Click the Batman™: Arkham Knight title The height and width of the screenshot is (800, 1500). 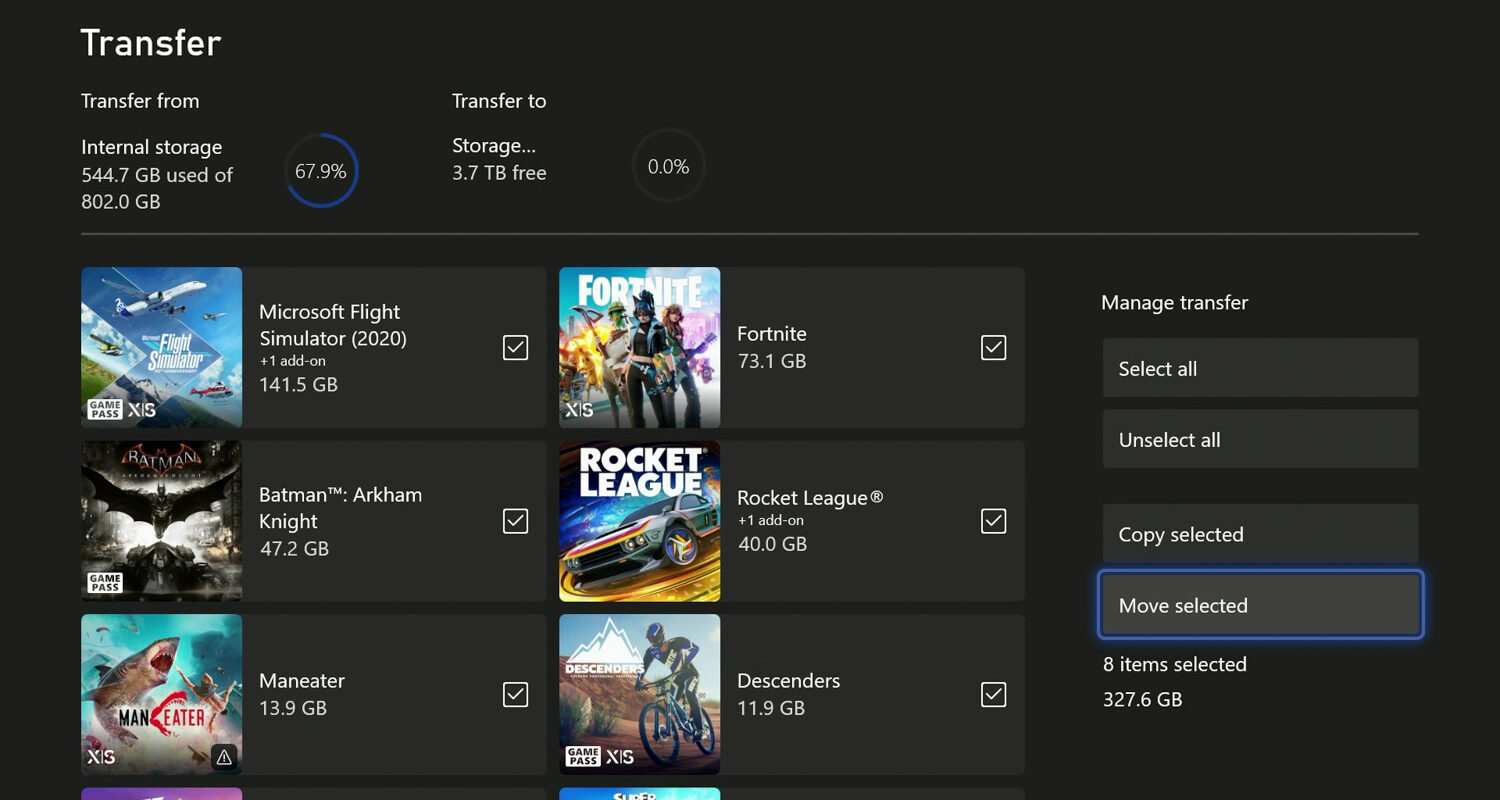point(340,508)
